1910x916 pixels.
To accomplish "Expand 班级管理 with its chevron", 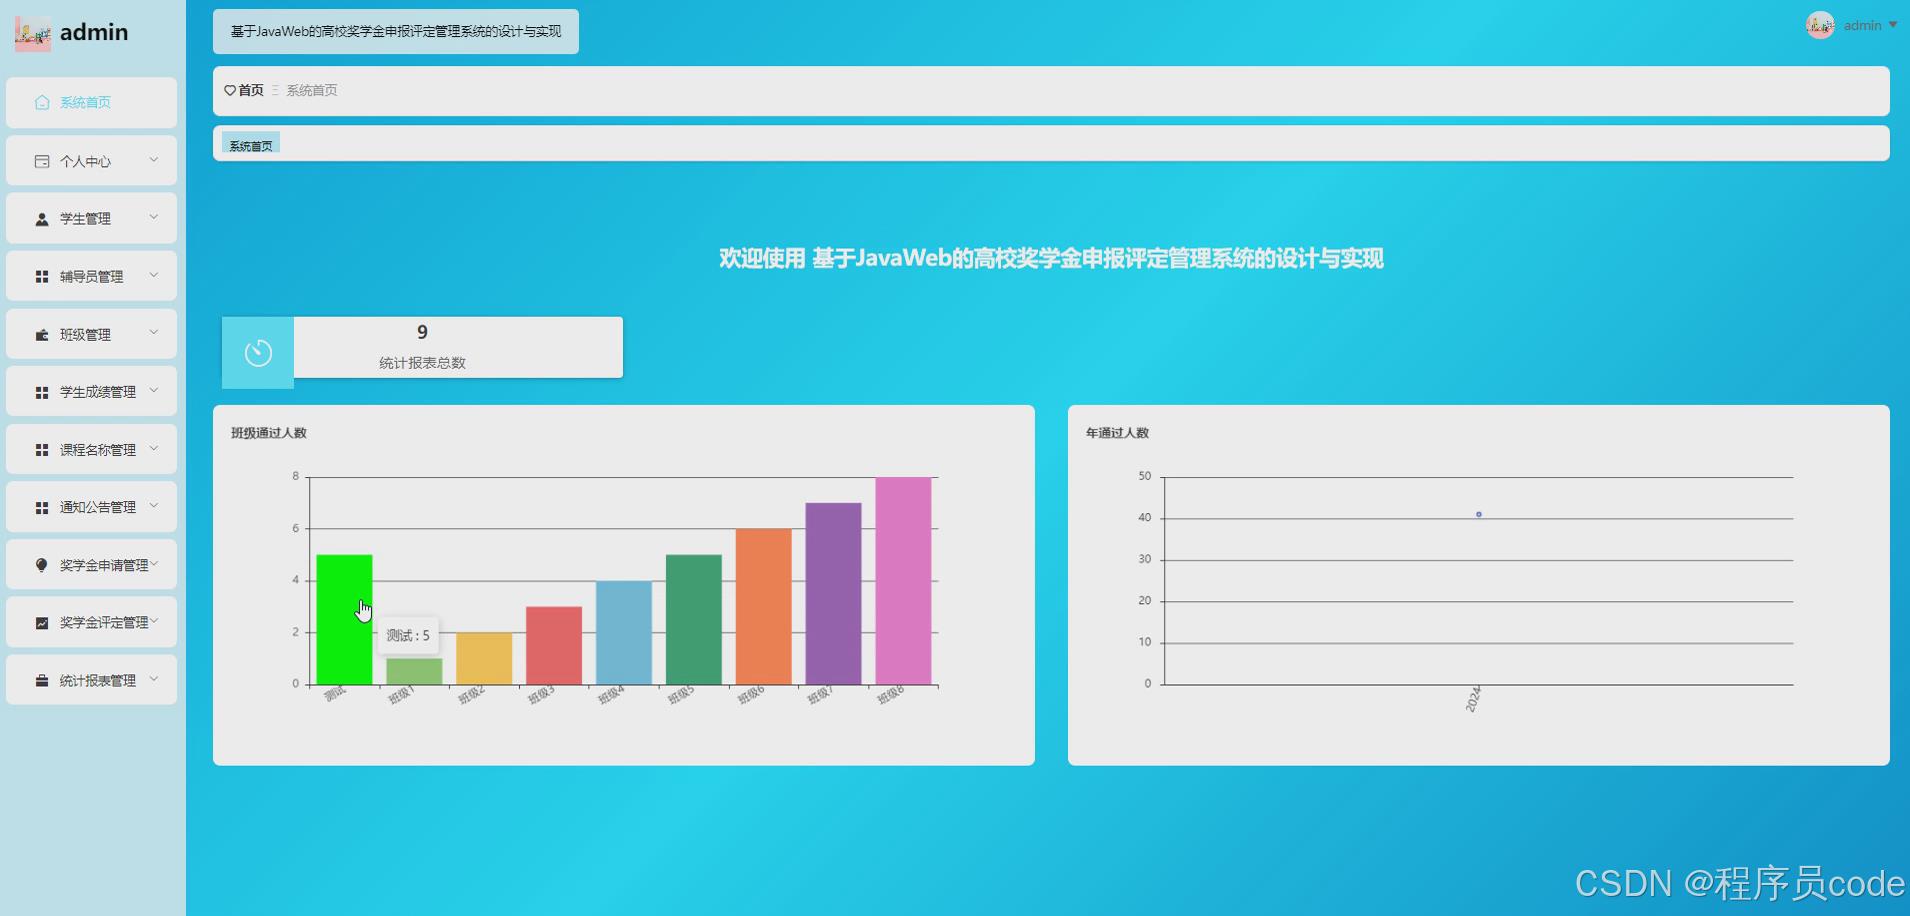I will click(154, 333).
